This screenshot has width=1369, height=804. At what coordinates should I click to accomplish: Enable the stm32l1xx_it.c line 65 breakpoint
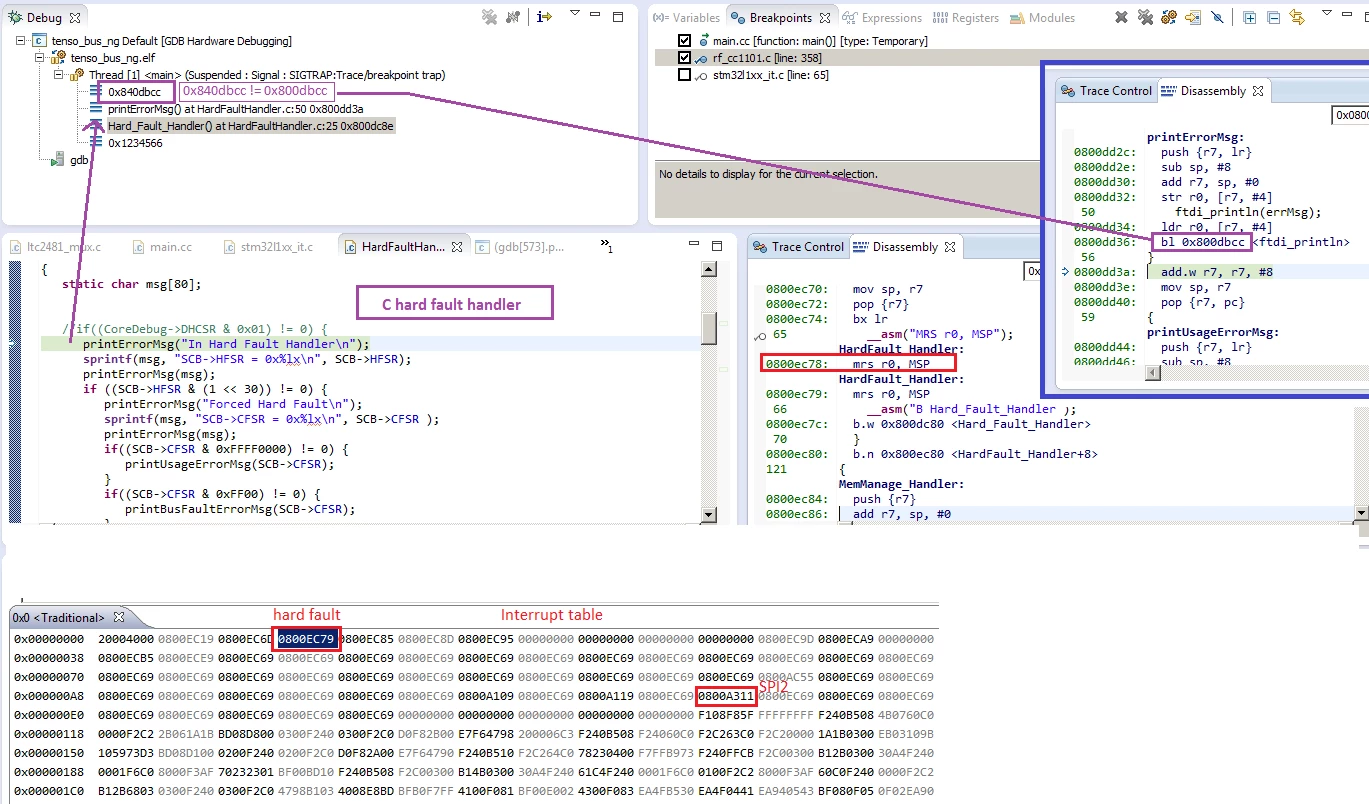(684, 75)
